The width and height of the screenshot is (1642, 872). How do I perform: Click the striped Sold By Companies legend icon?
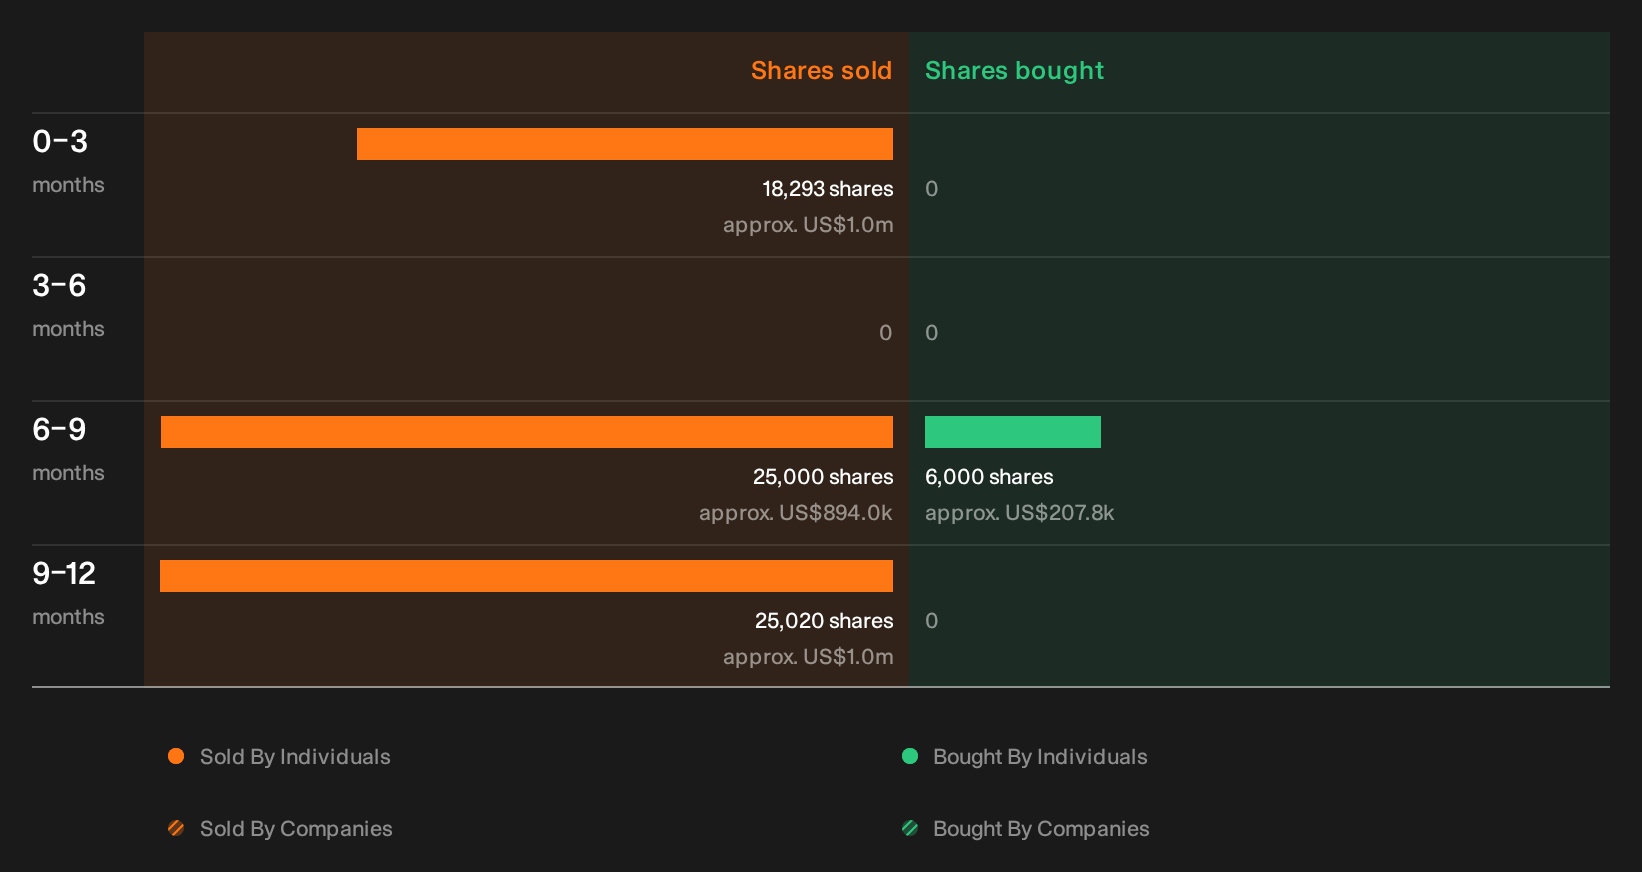point(176,828)
